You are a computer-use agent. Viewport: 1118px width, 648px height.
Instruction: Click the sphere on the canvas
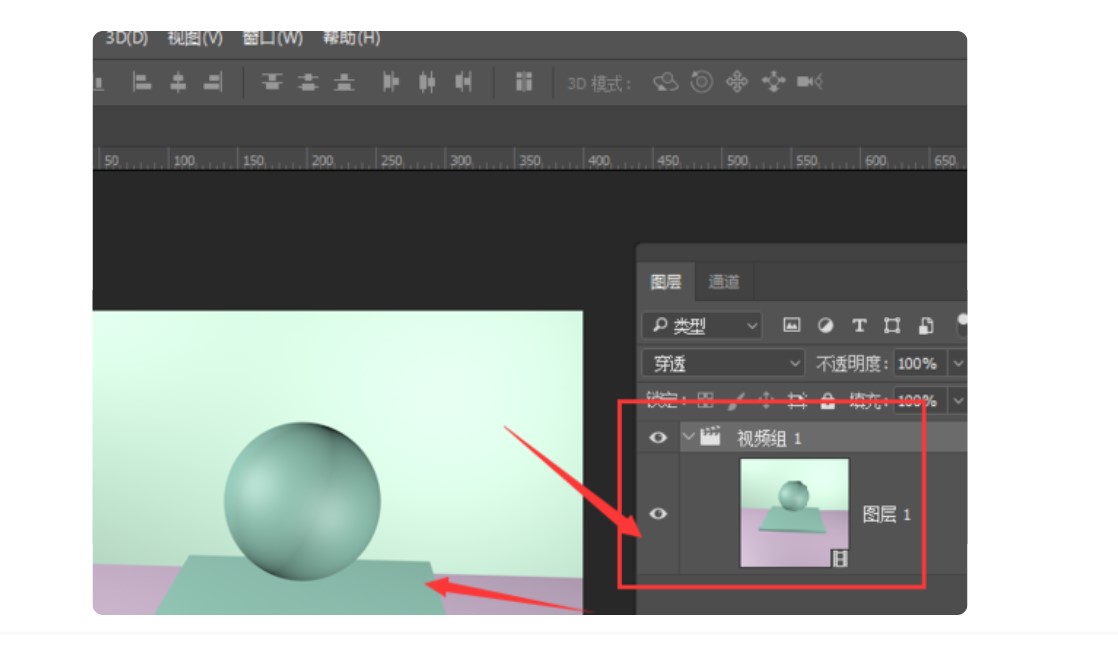click(x=302, y=500)
